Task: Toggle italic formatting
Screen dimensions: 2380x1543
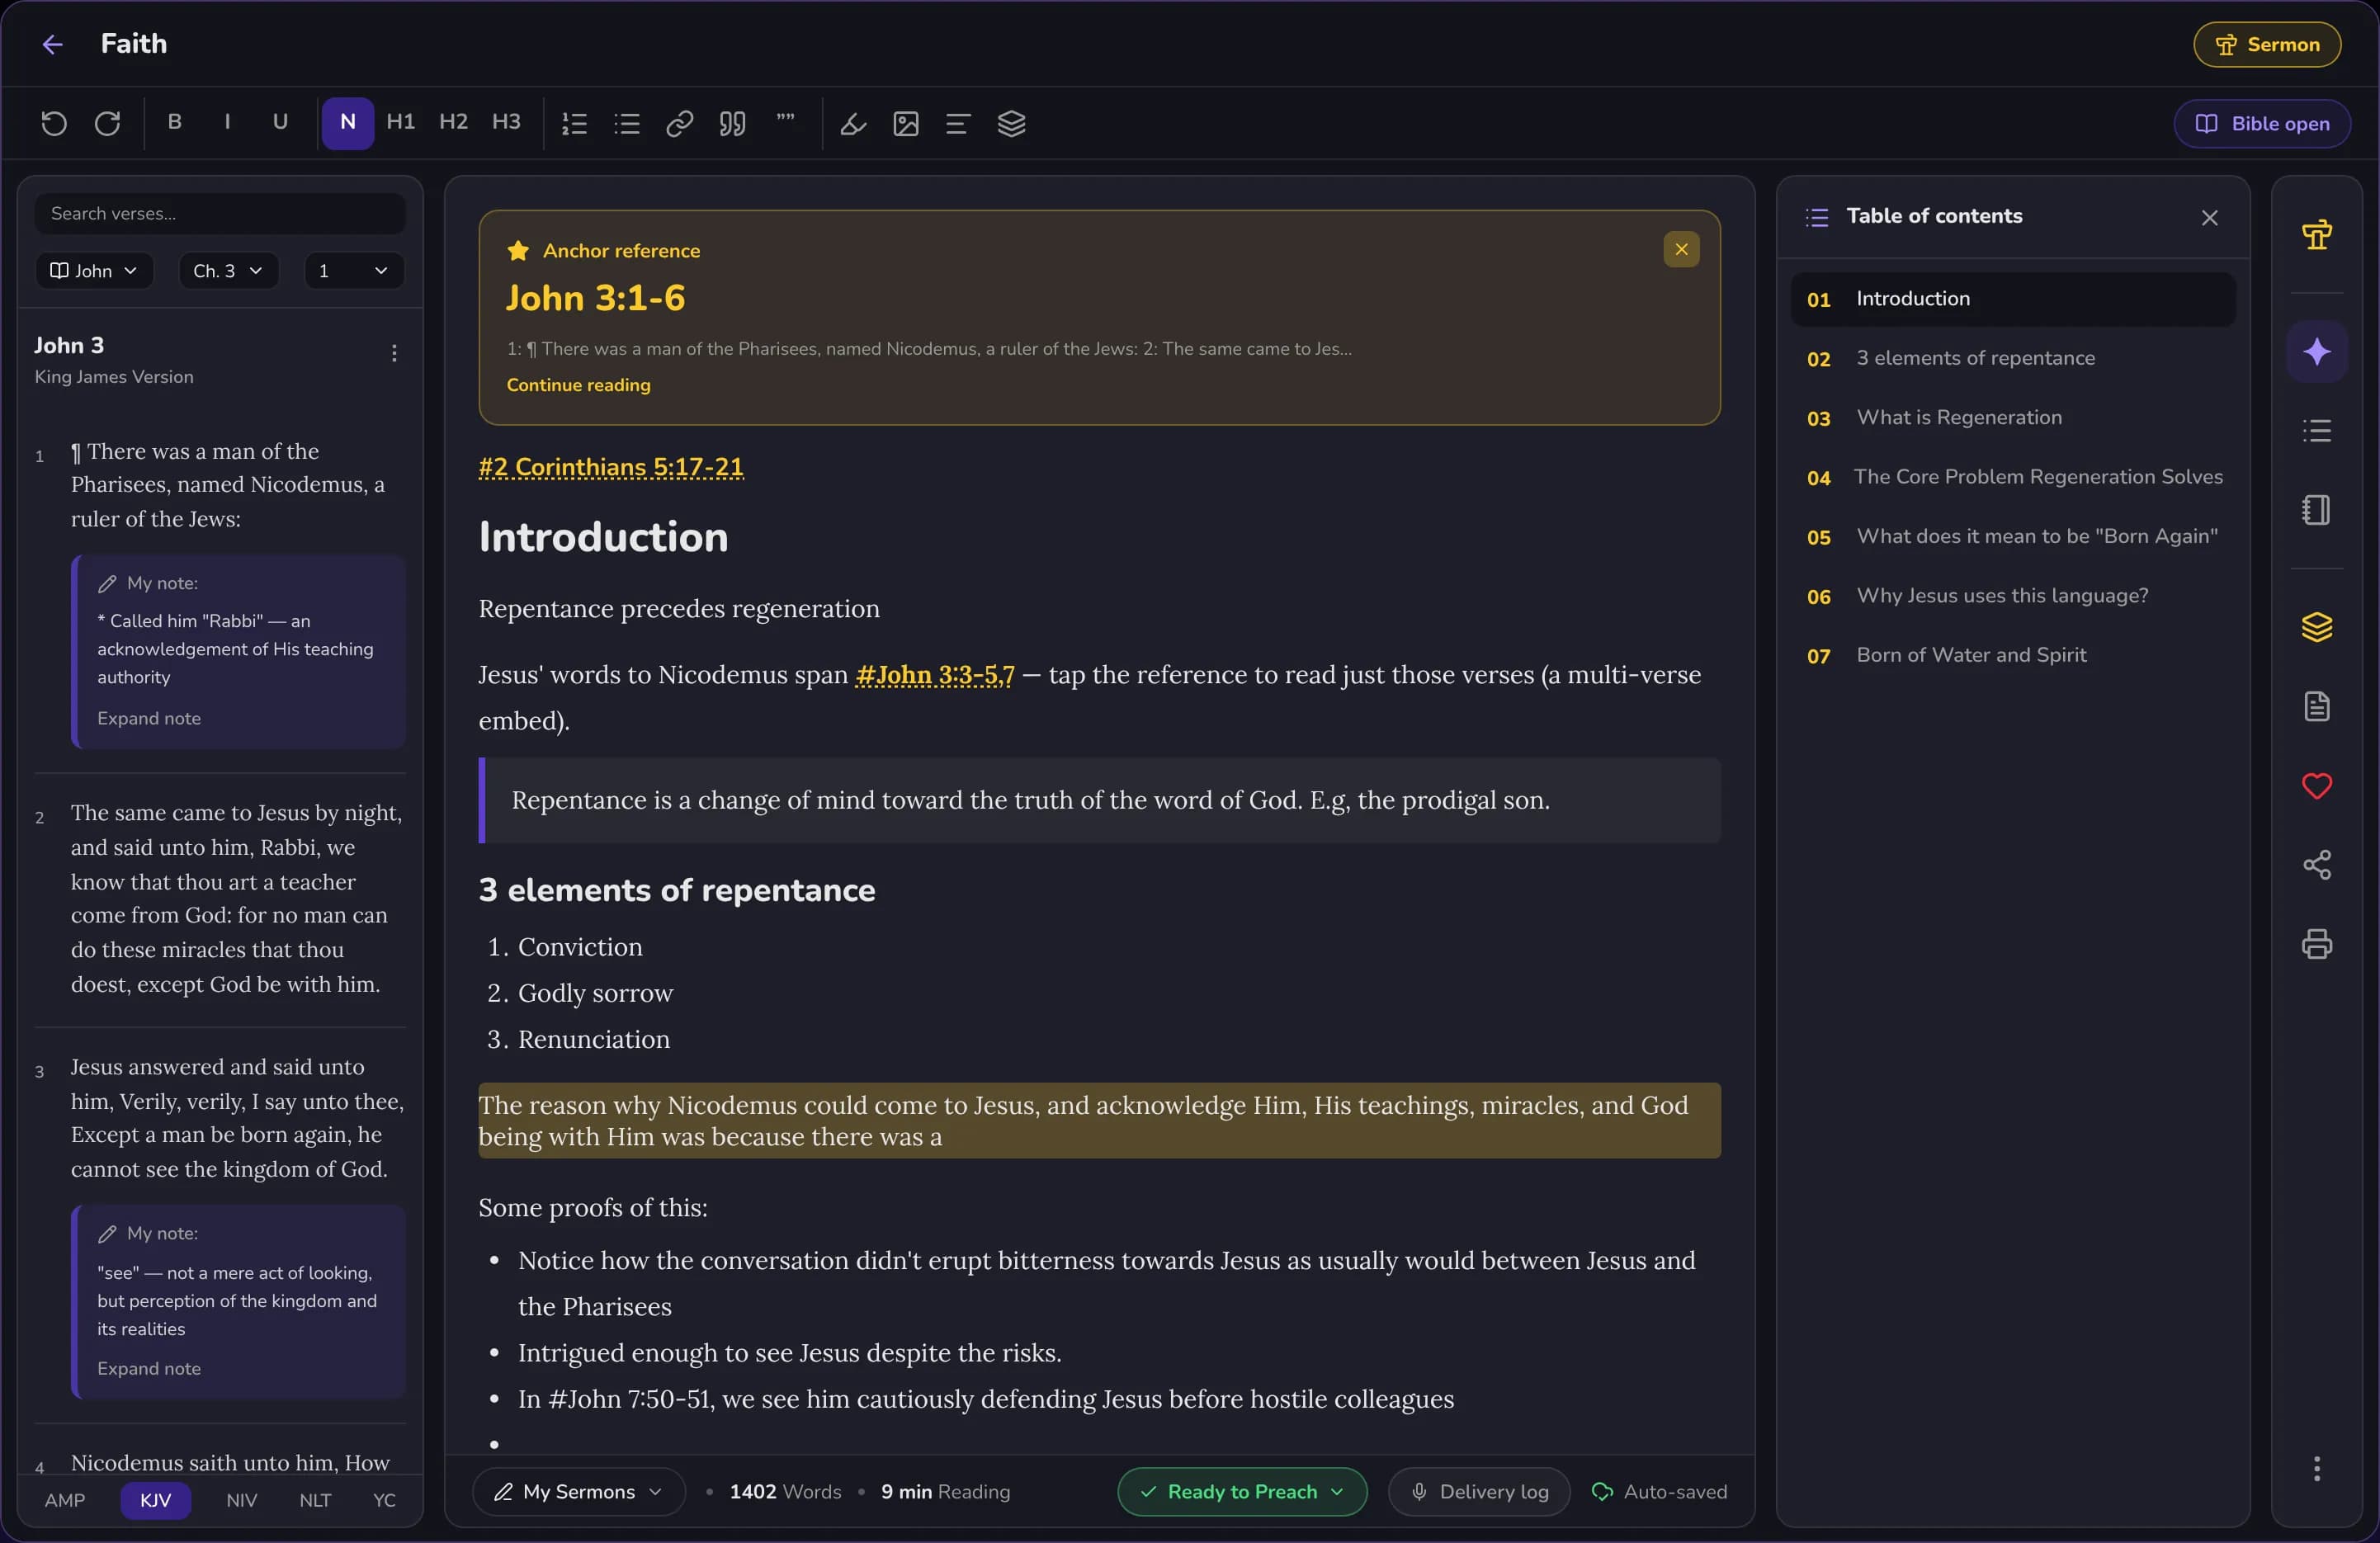Action: (227, 122)
